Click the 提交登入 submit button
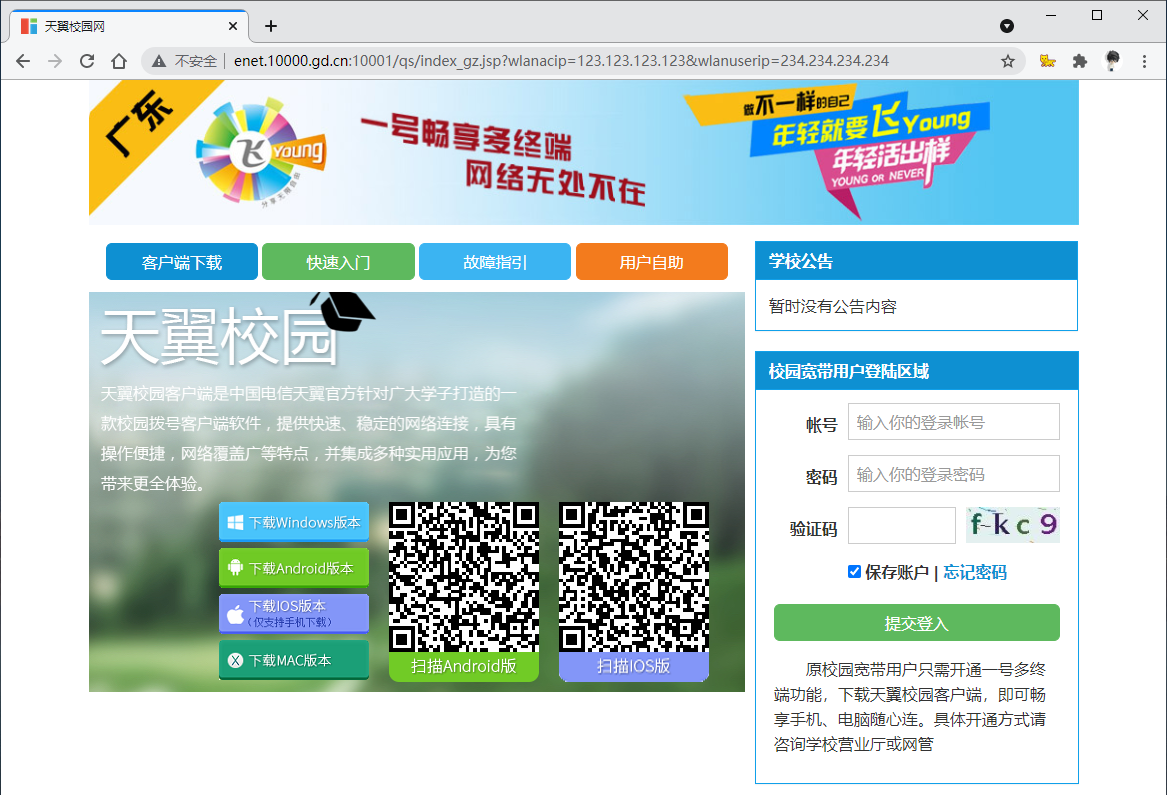Screen dimensions: 1167x795 (917, 623)
